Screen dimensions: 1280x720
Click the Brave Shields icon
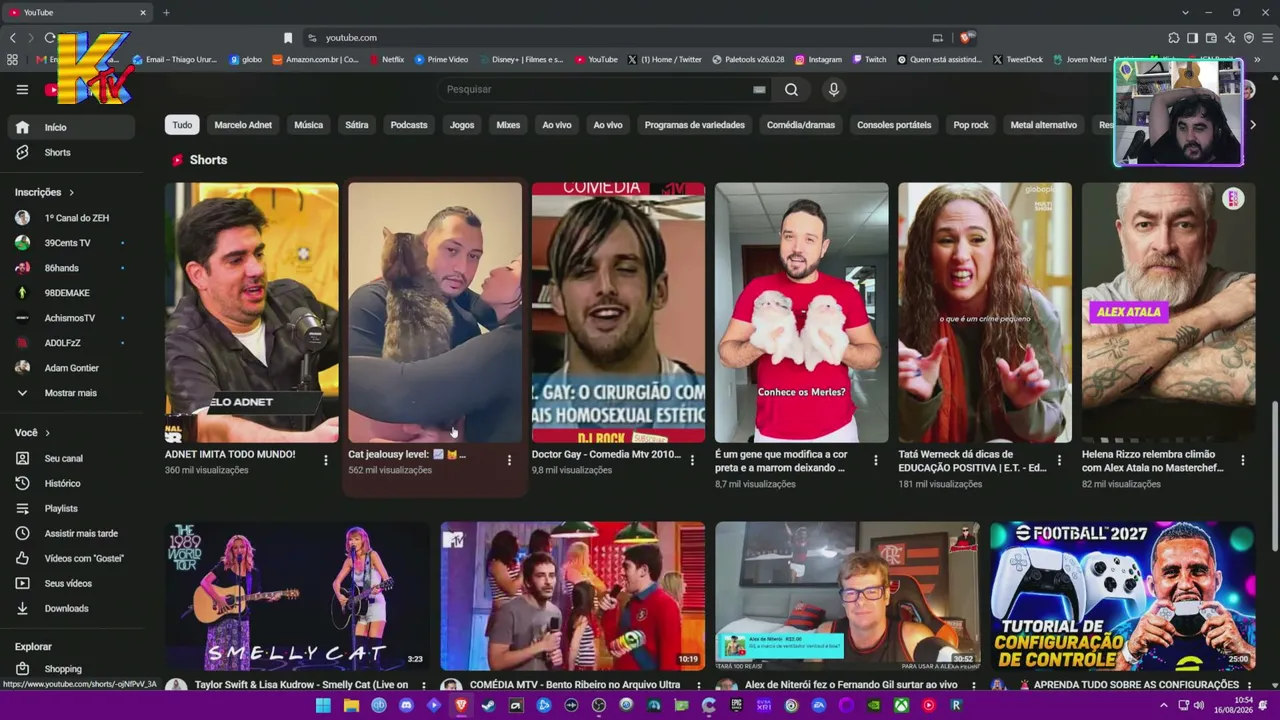[965, 38]
